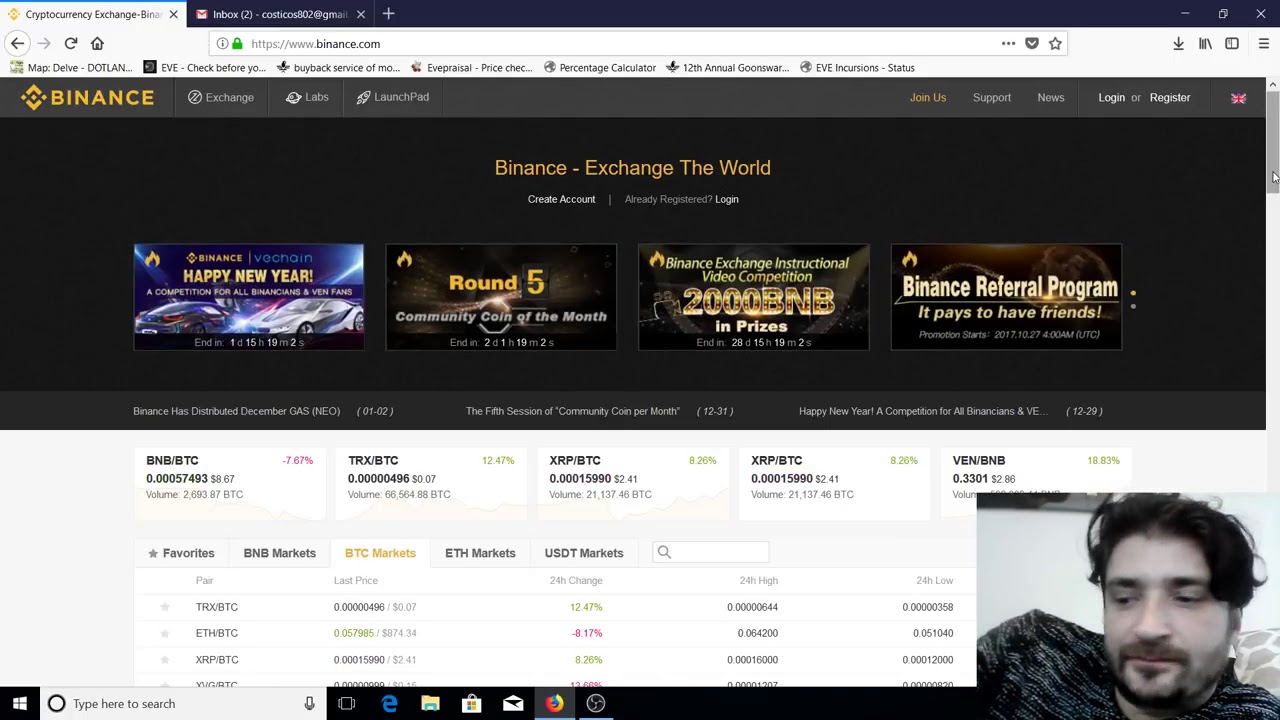
Task: Open the December GAS distribution announcement
Action: (237, 411)
